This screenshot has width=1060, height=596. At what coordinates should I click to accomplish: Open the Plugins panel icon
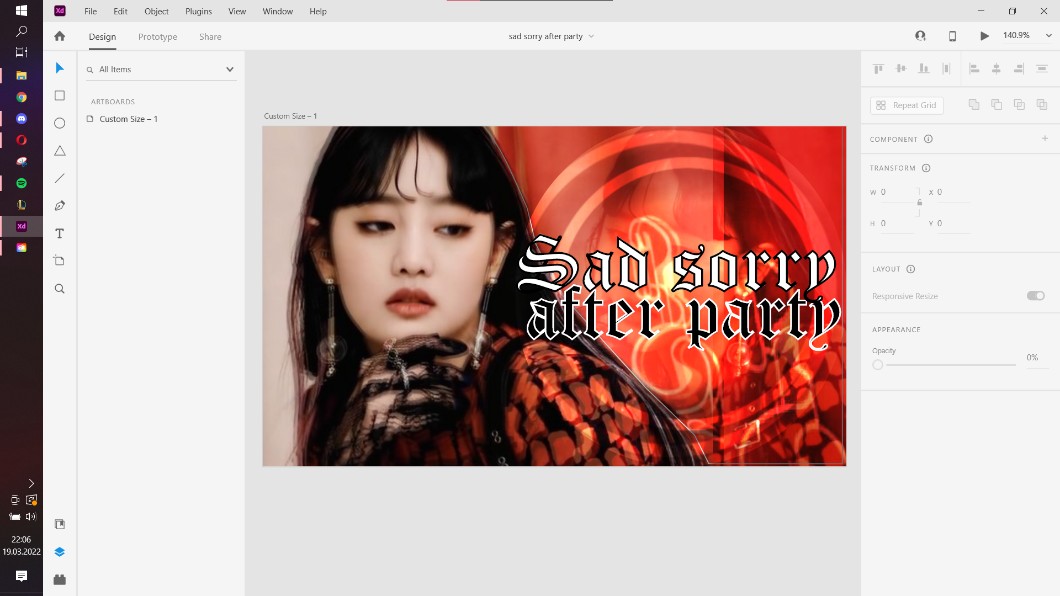(60, 579)
